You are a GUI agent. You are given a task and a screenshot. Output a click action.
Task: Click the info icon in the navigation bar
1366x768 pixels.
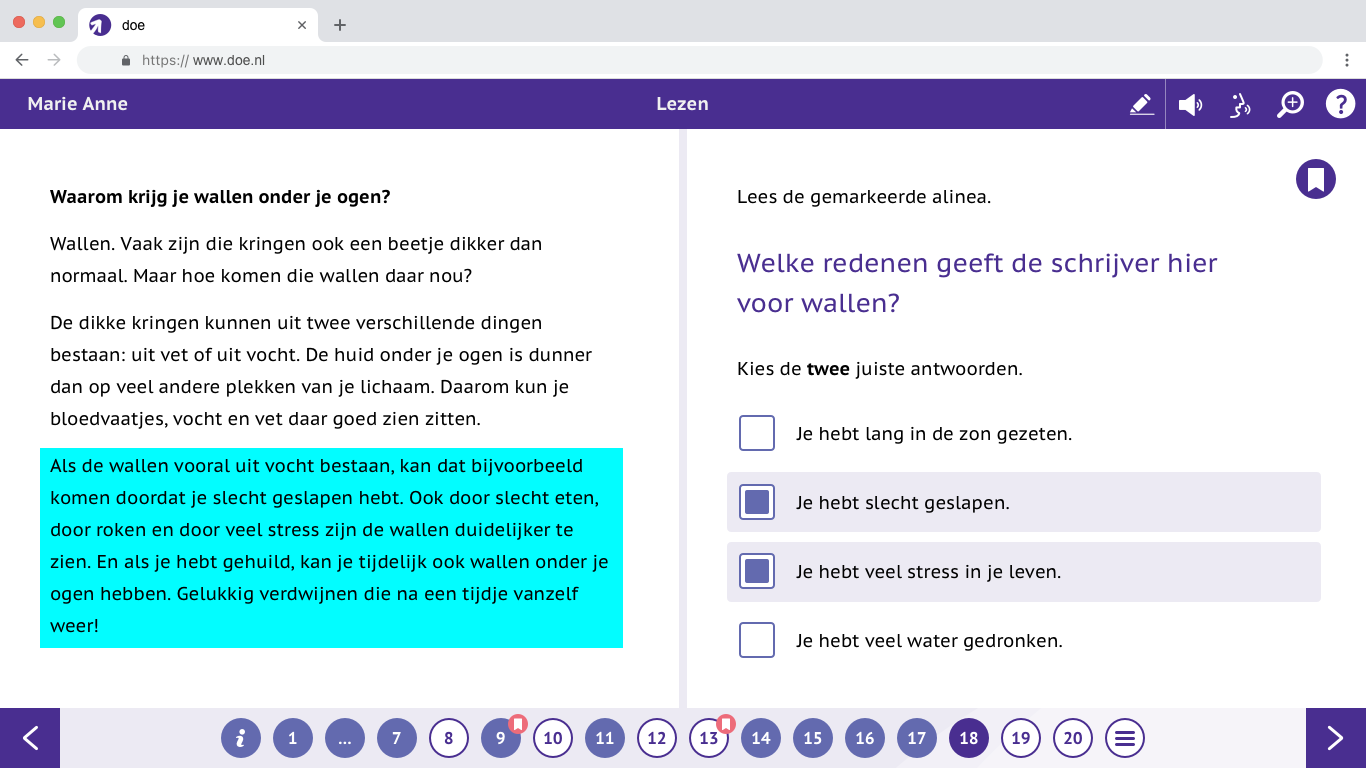coord(241,737)
